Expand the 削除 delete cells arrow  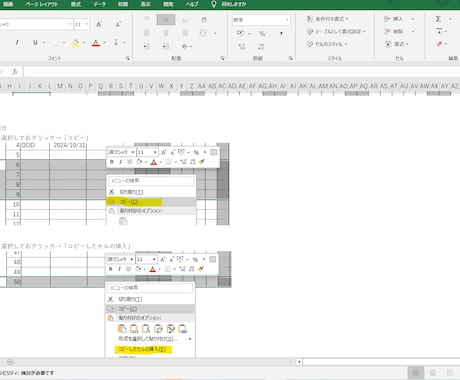(x=413, y=31)
